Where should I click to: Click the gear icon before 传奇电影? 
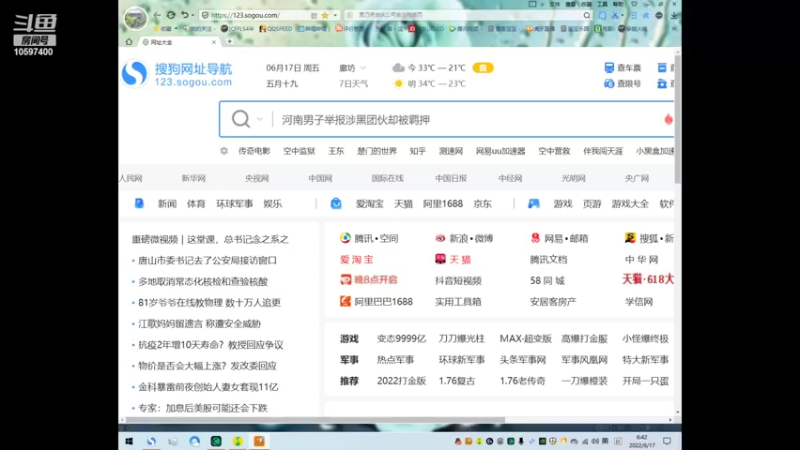coord(224,151)
